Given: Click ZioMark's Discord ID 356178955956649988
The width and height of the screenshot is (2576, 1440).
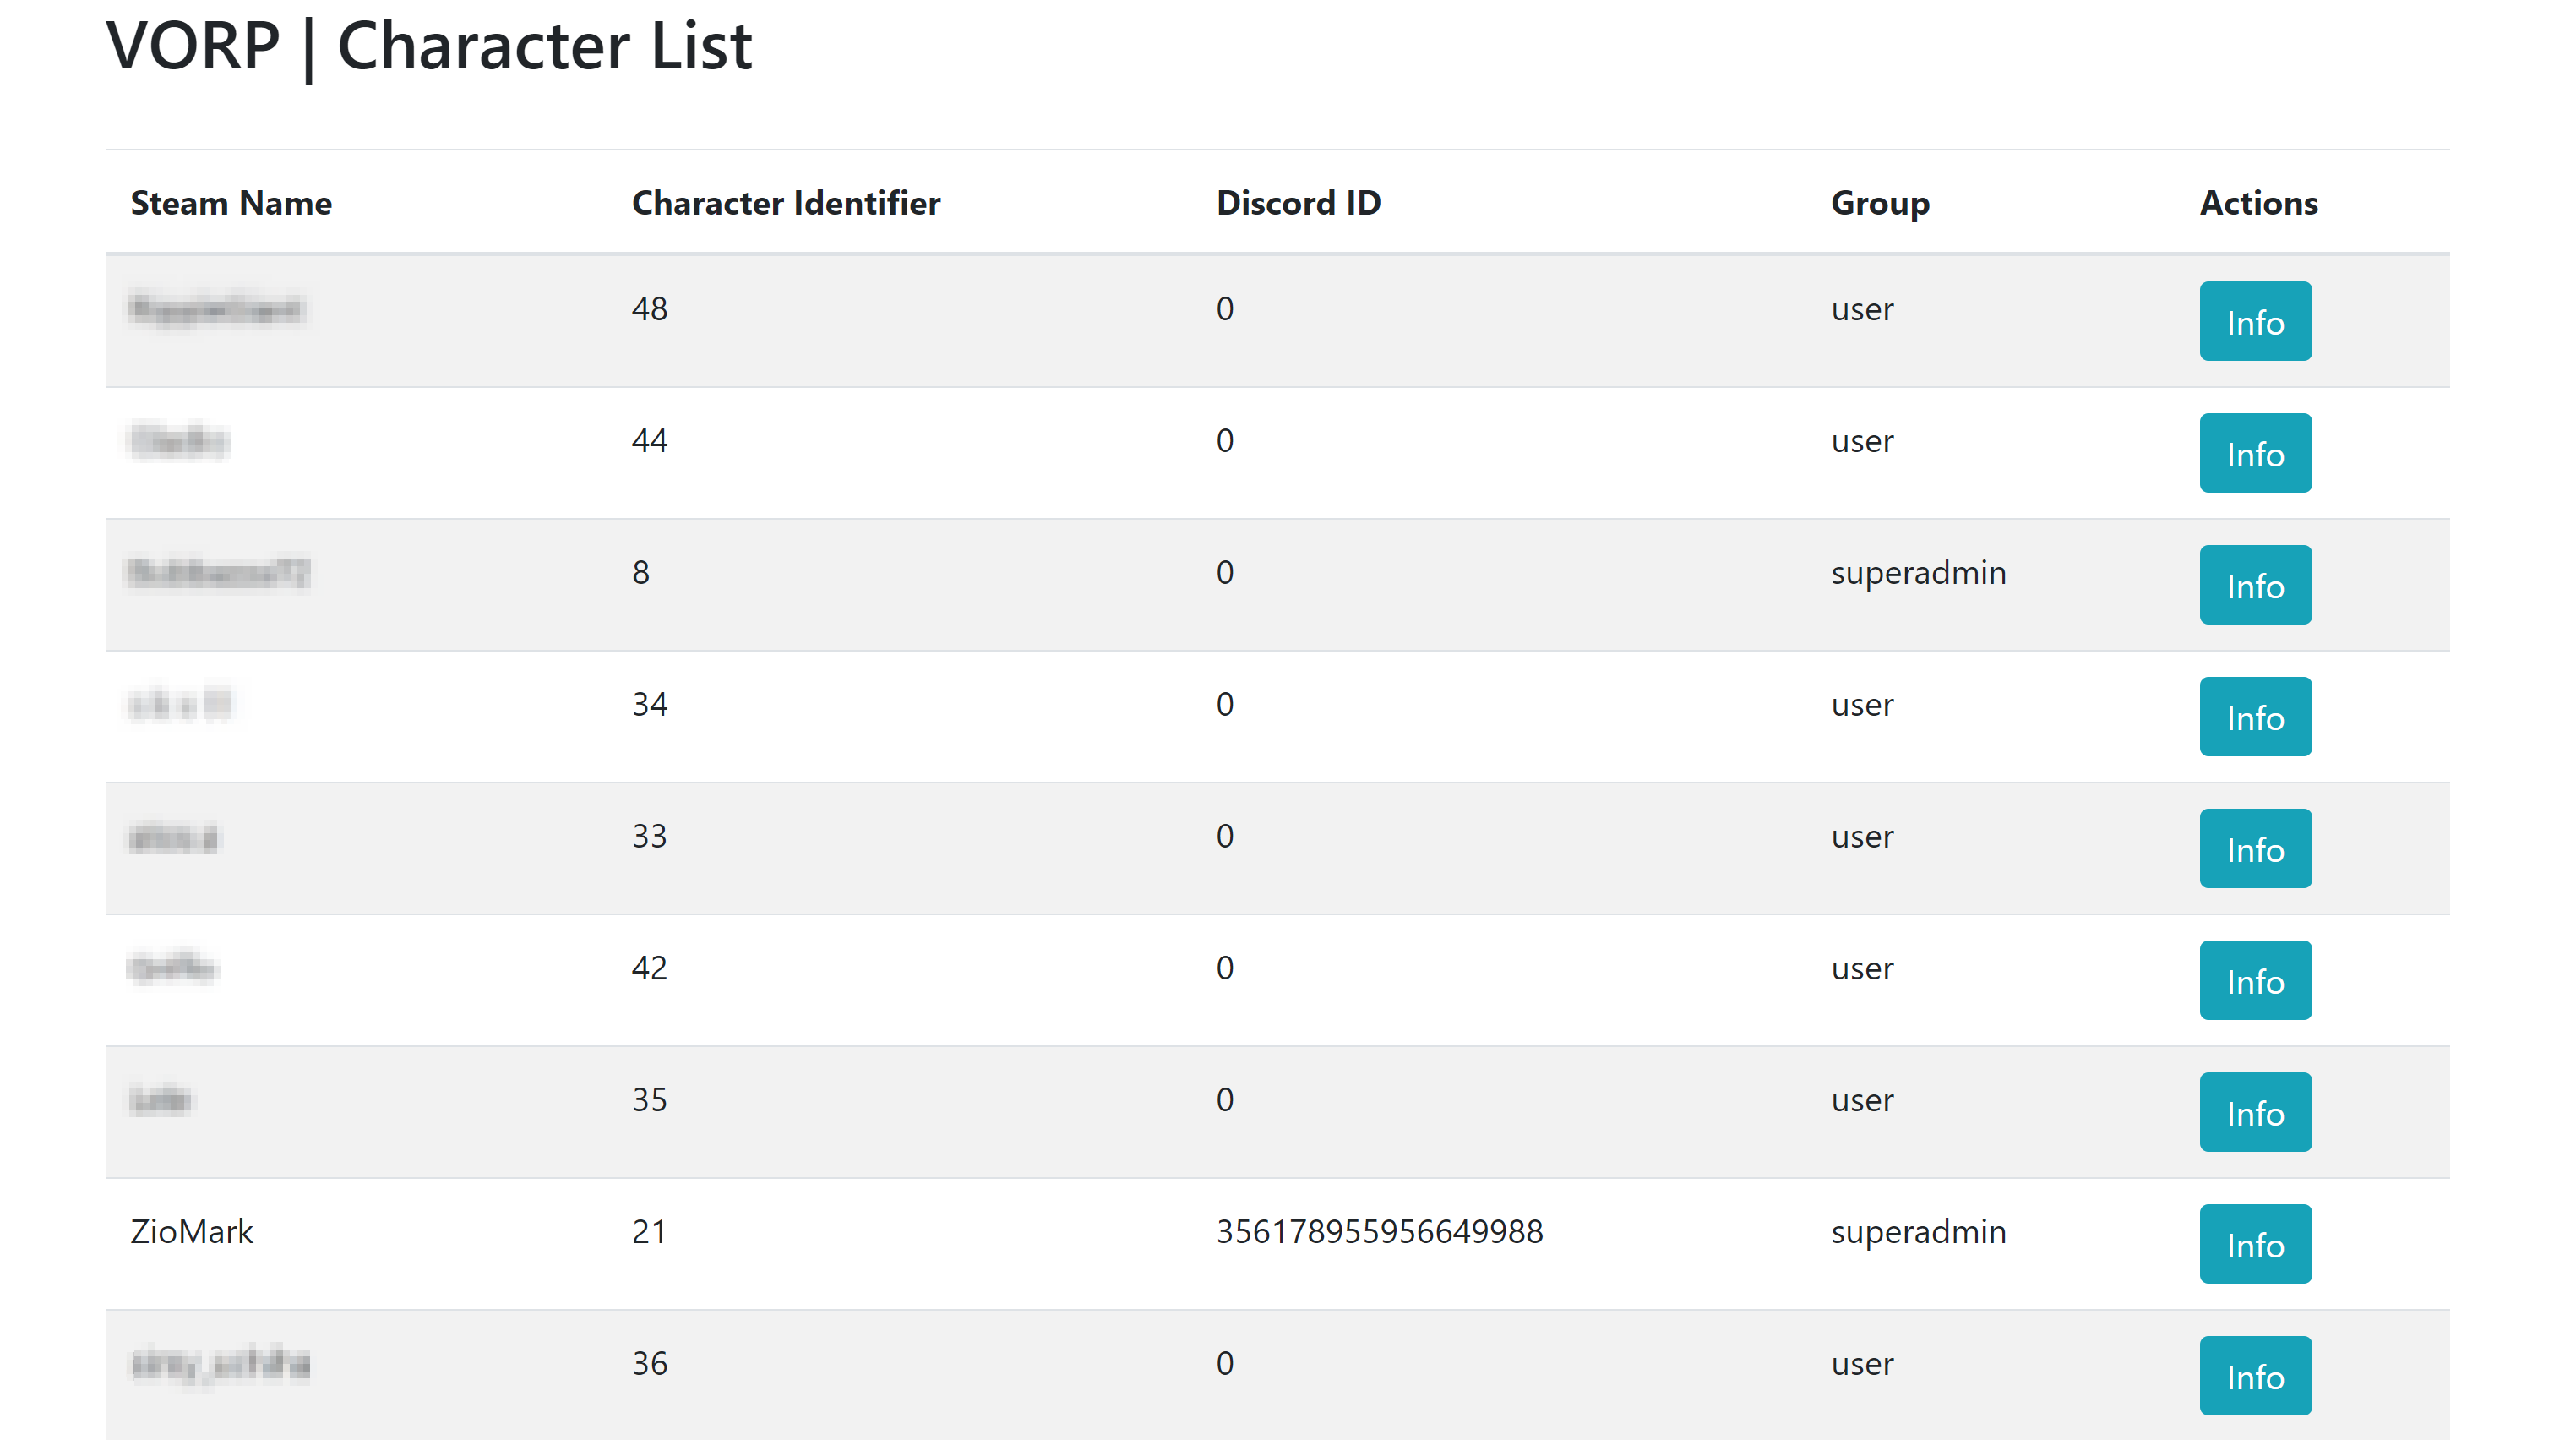Looking at the screenshot, I should point(1379,1231).
